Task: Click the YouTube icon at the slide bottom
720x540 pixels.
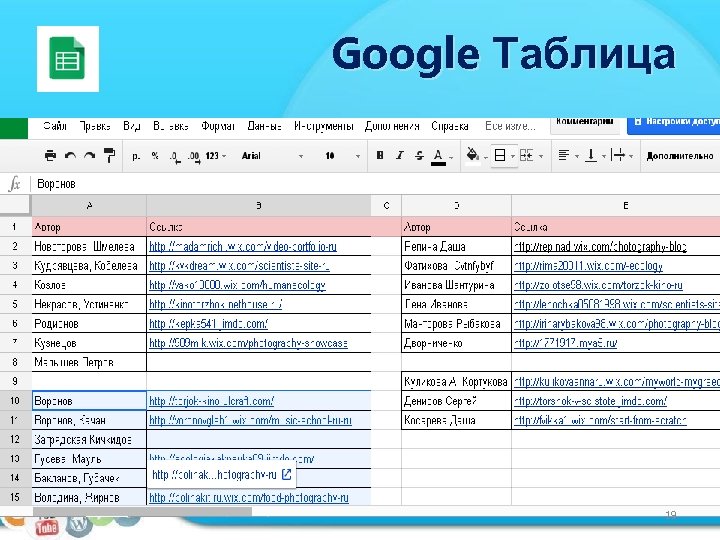Action: (x=46, y=526)
